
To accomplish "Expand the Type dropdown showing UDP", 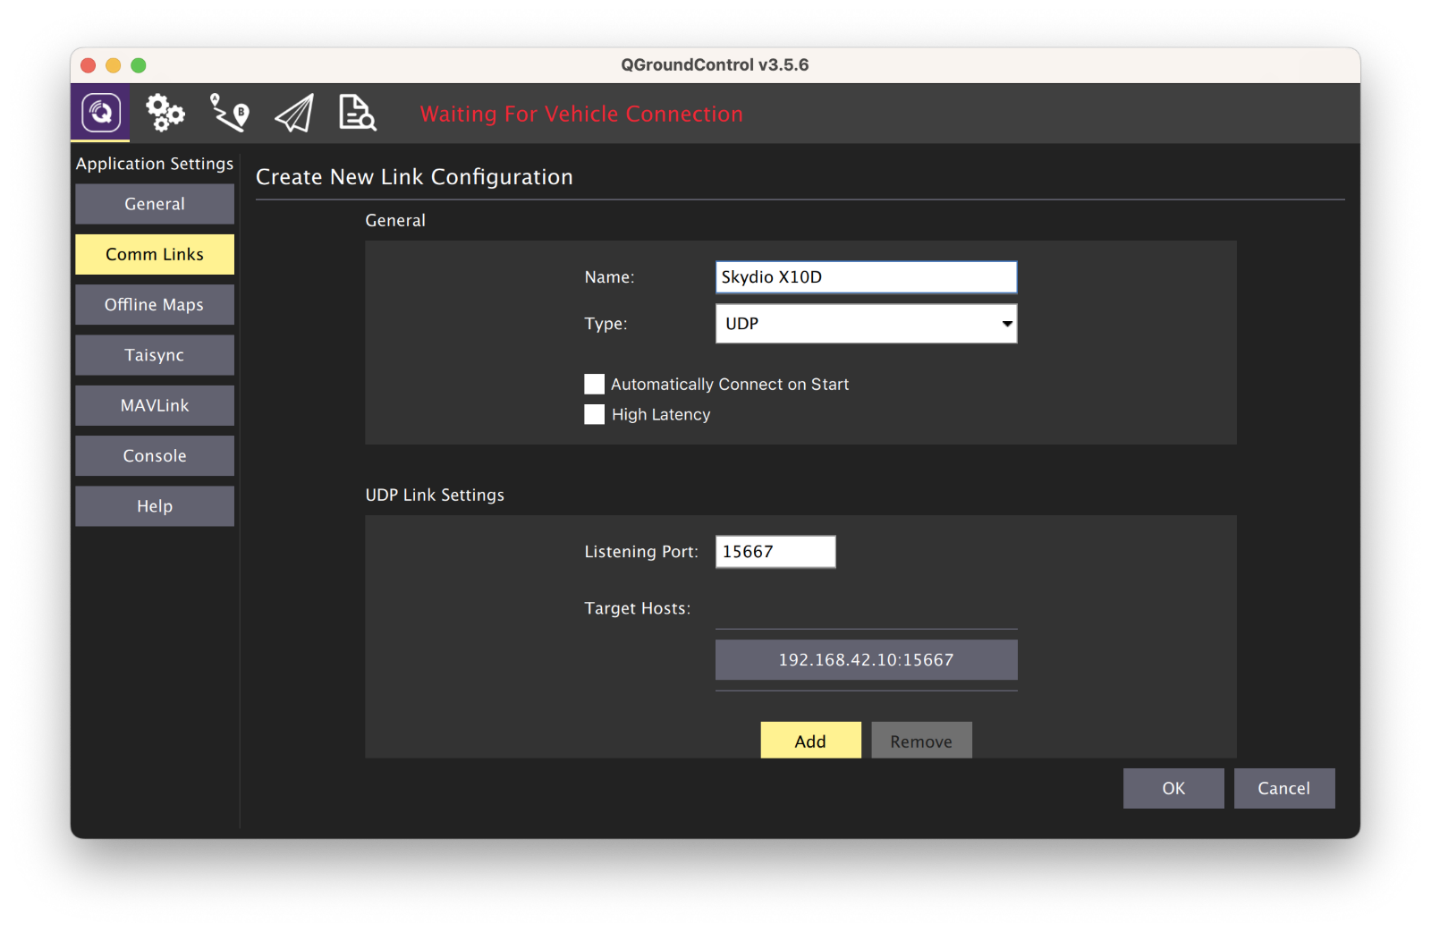I will point(866,324).
